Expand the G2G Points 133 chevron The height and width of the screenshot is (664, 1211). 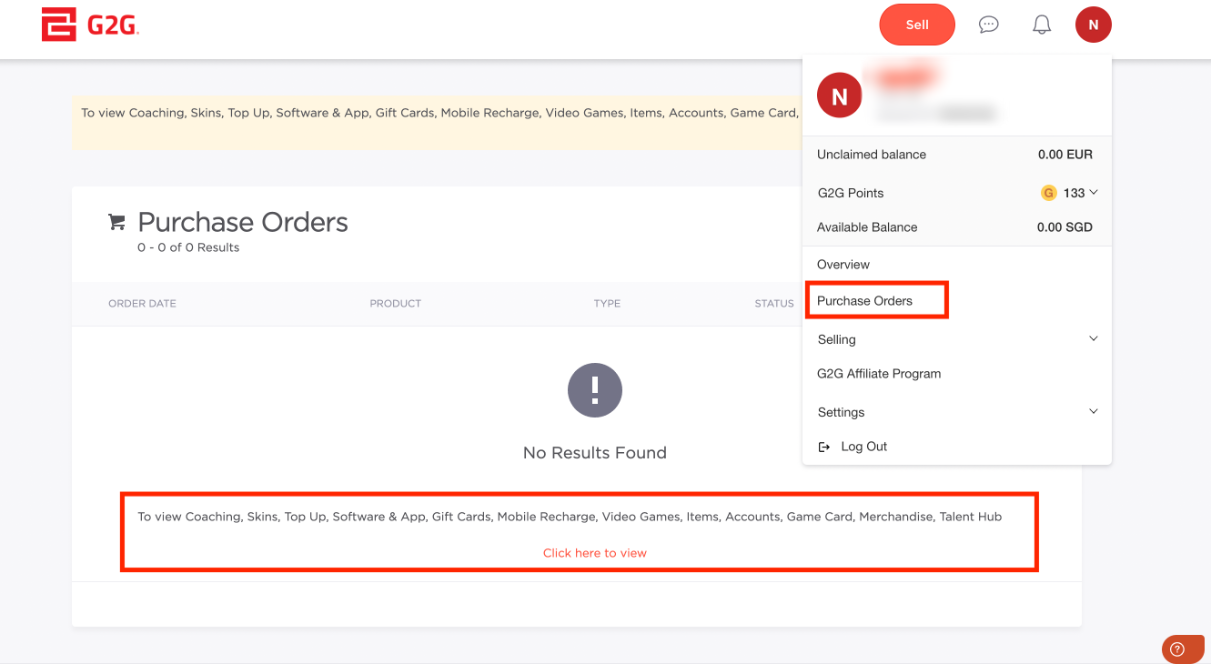click(x=1094, y=192)
